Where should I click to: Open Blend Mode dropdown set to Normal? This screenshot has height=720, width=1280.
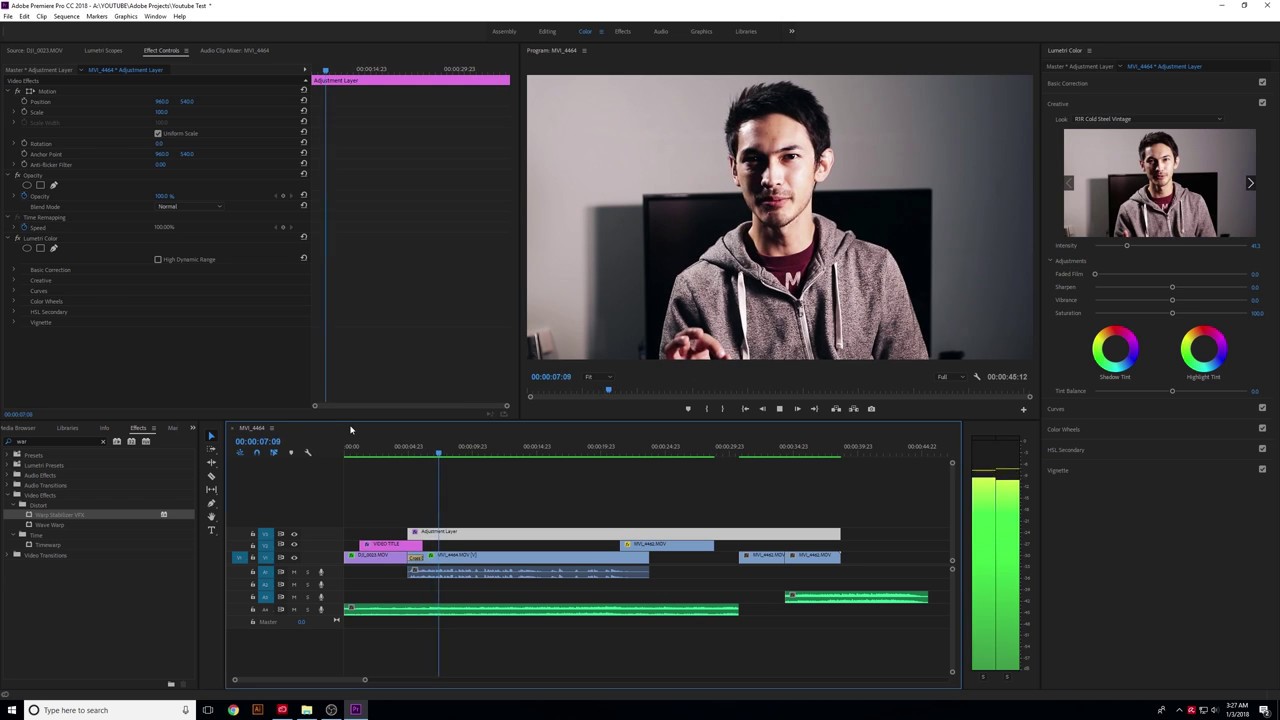190,206
